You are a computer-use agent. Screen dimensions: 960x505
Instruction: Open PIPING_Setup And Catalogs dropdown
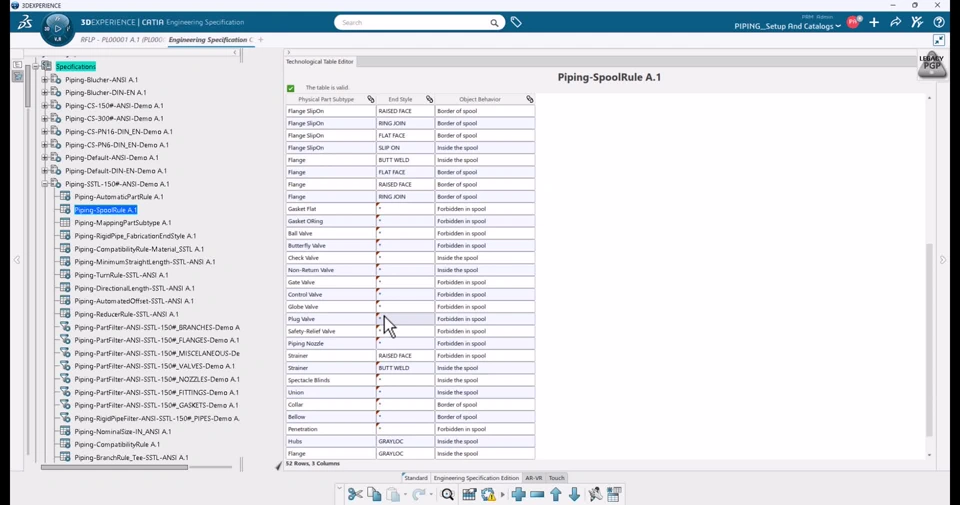(x=787, y=26)
